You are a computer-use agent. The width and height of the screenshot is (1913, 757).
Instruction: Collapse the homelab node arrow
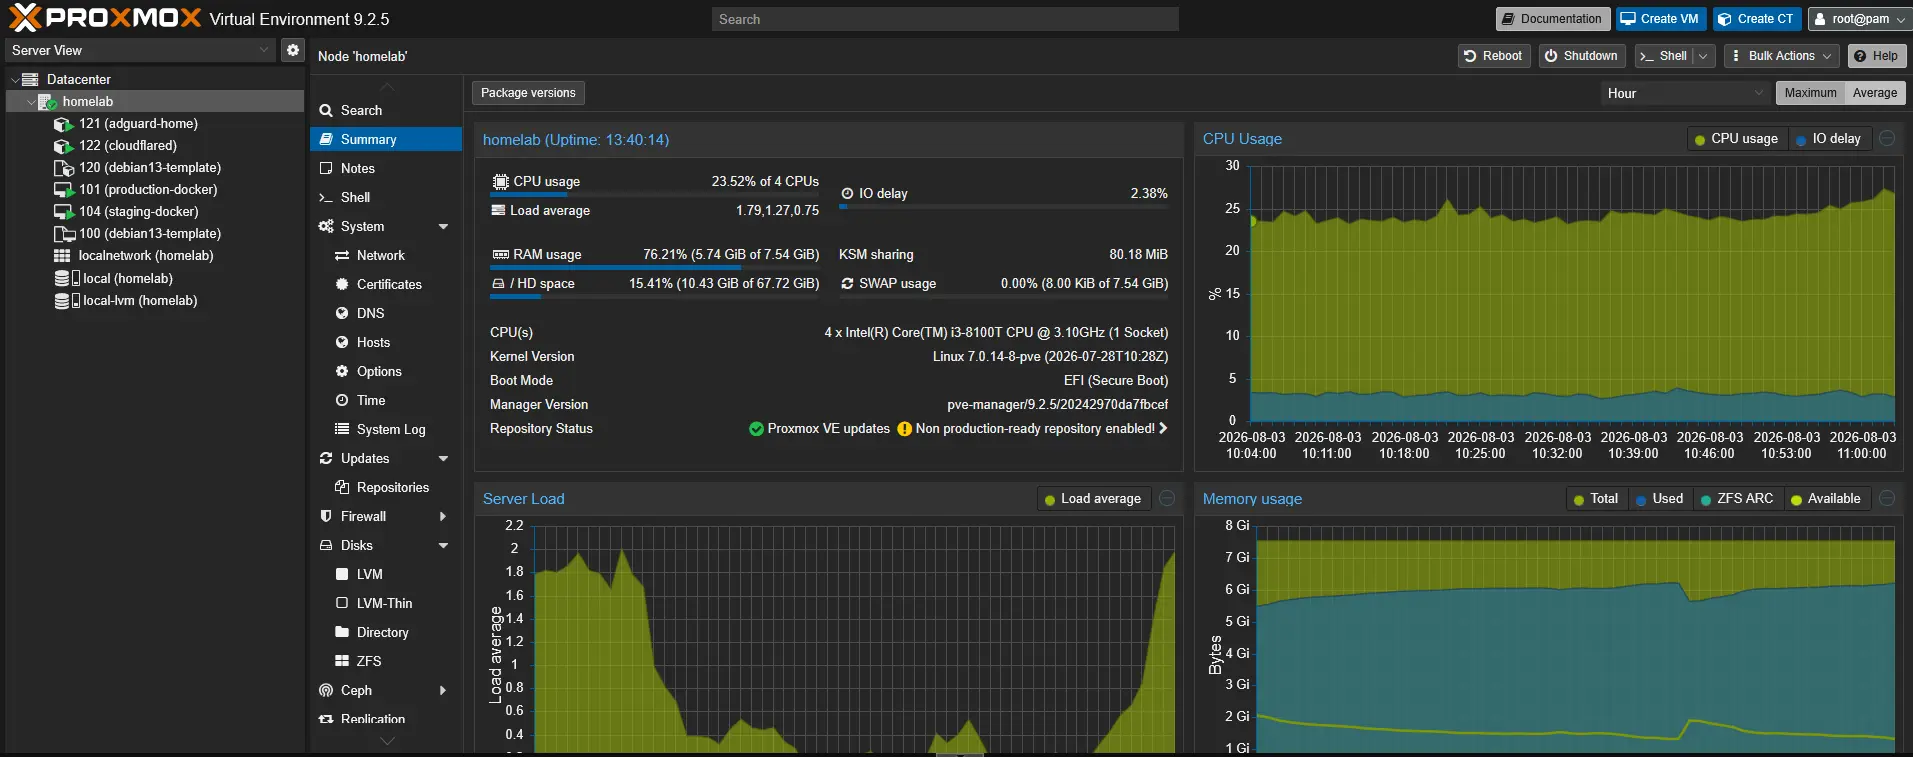pos(31,101)
